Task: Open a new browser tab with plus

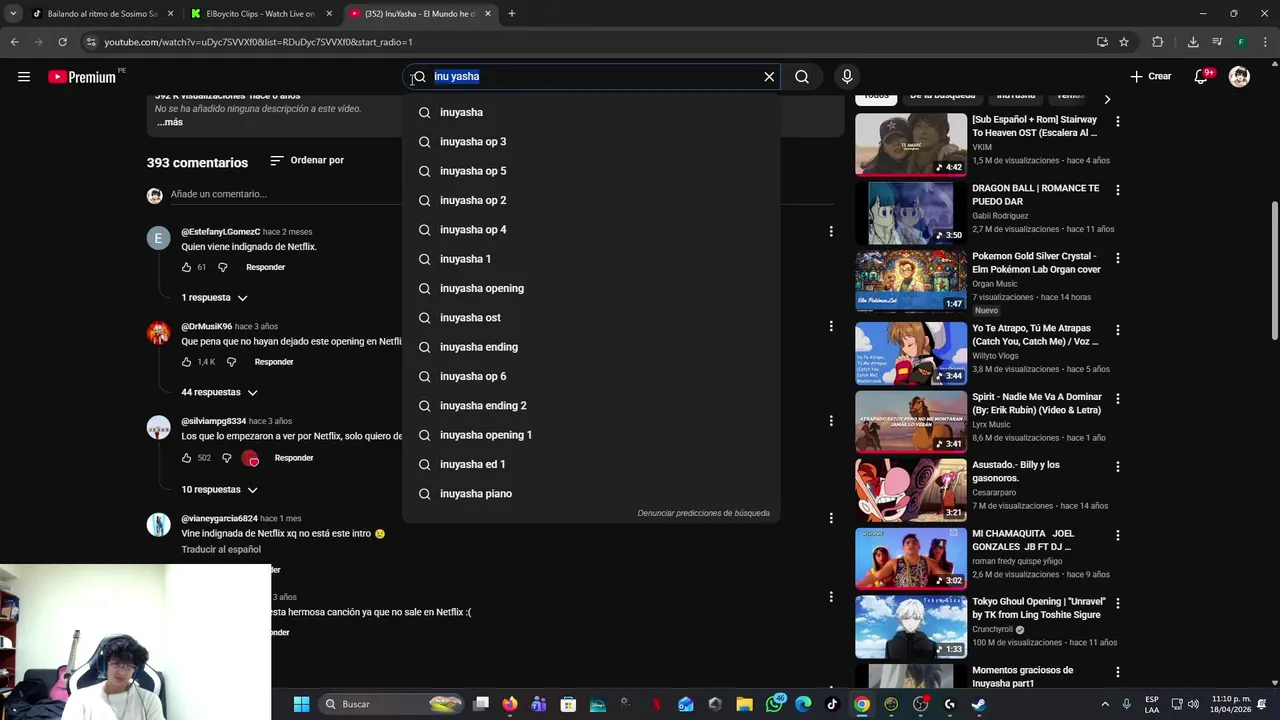Action: point(511,14)
